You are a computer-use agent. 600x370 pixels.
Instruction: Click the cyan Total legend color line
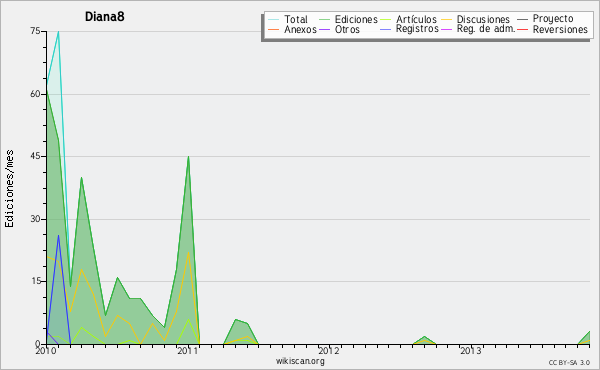click(274, 19)
